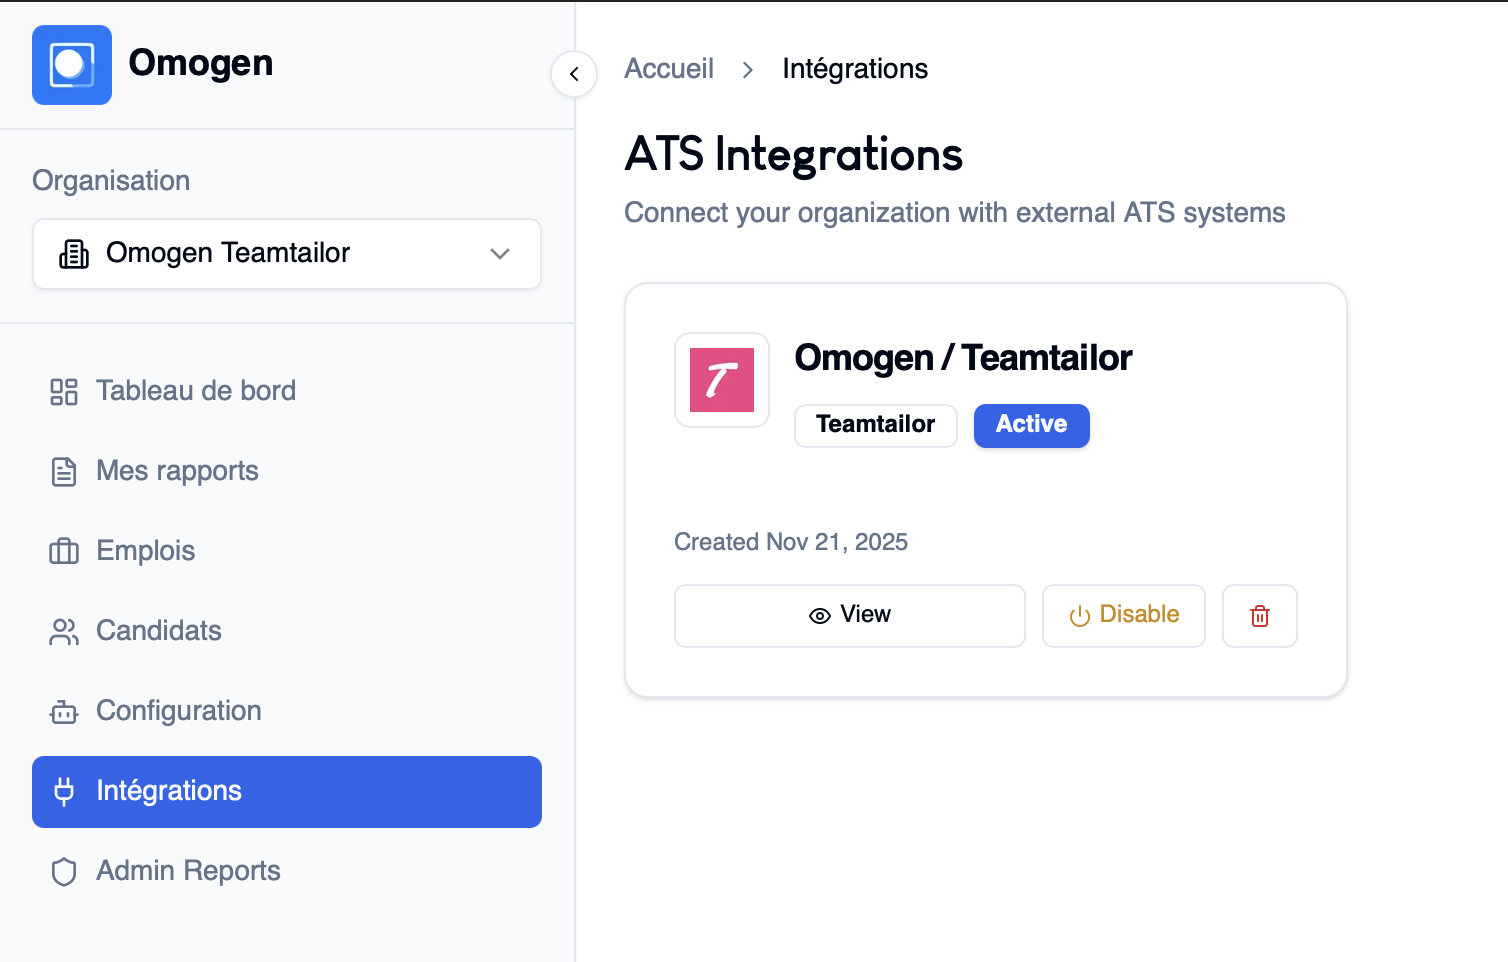
Task: Click the Intégrations breadcrumb
Action: point(855,69)
